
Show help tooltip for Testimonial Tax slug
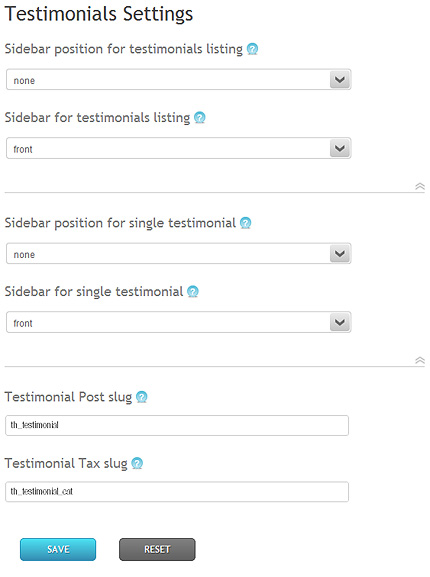click(x=137, y=463)
